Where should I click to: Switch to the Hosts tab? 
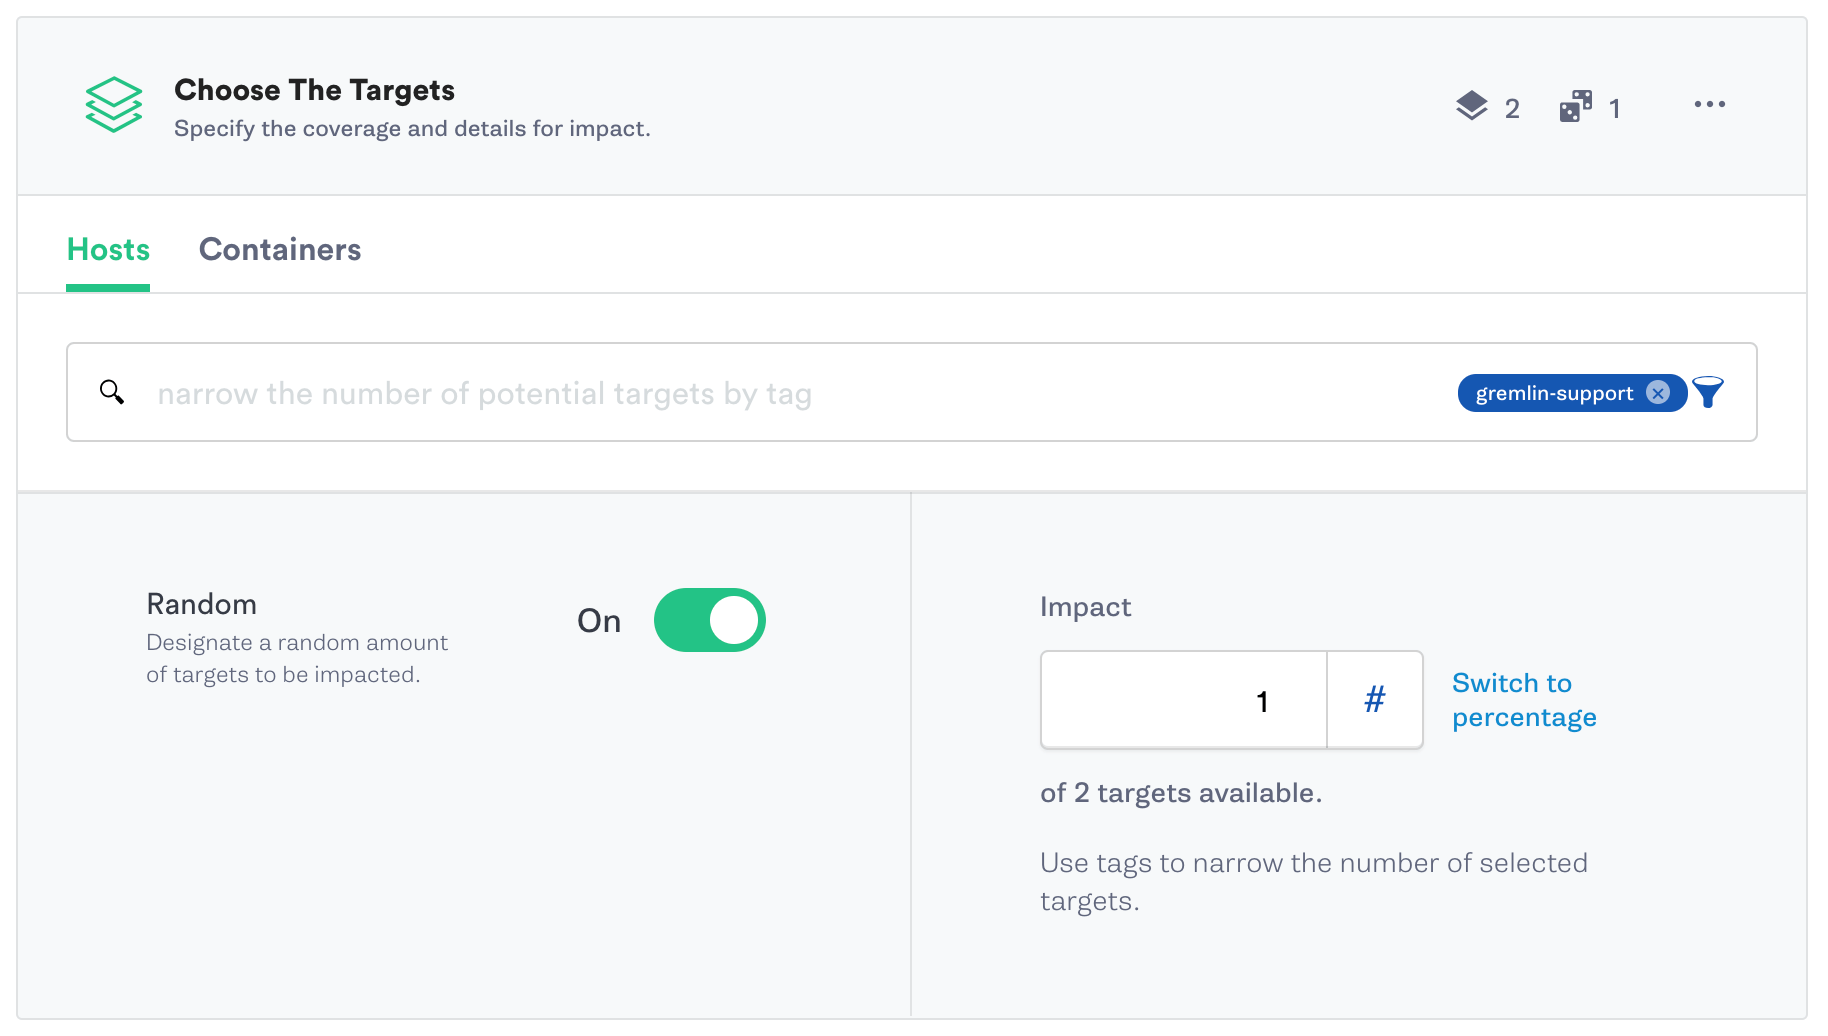point(108,250)
